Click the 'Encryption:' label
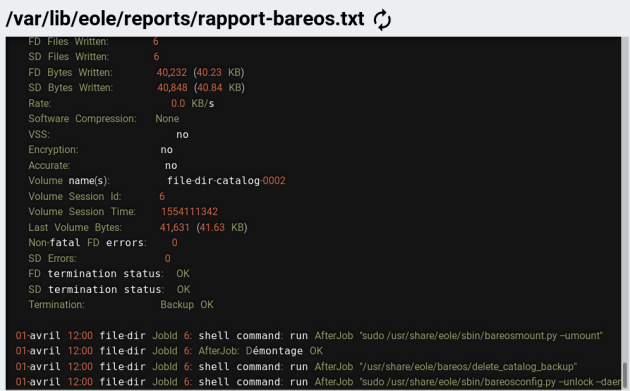The width and height of the screenshot is (630, 391). (x=53, y=150)
